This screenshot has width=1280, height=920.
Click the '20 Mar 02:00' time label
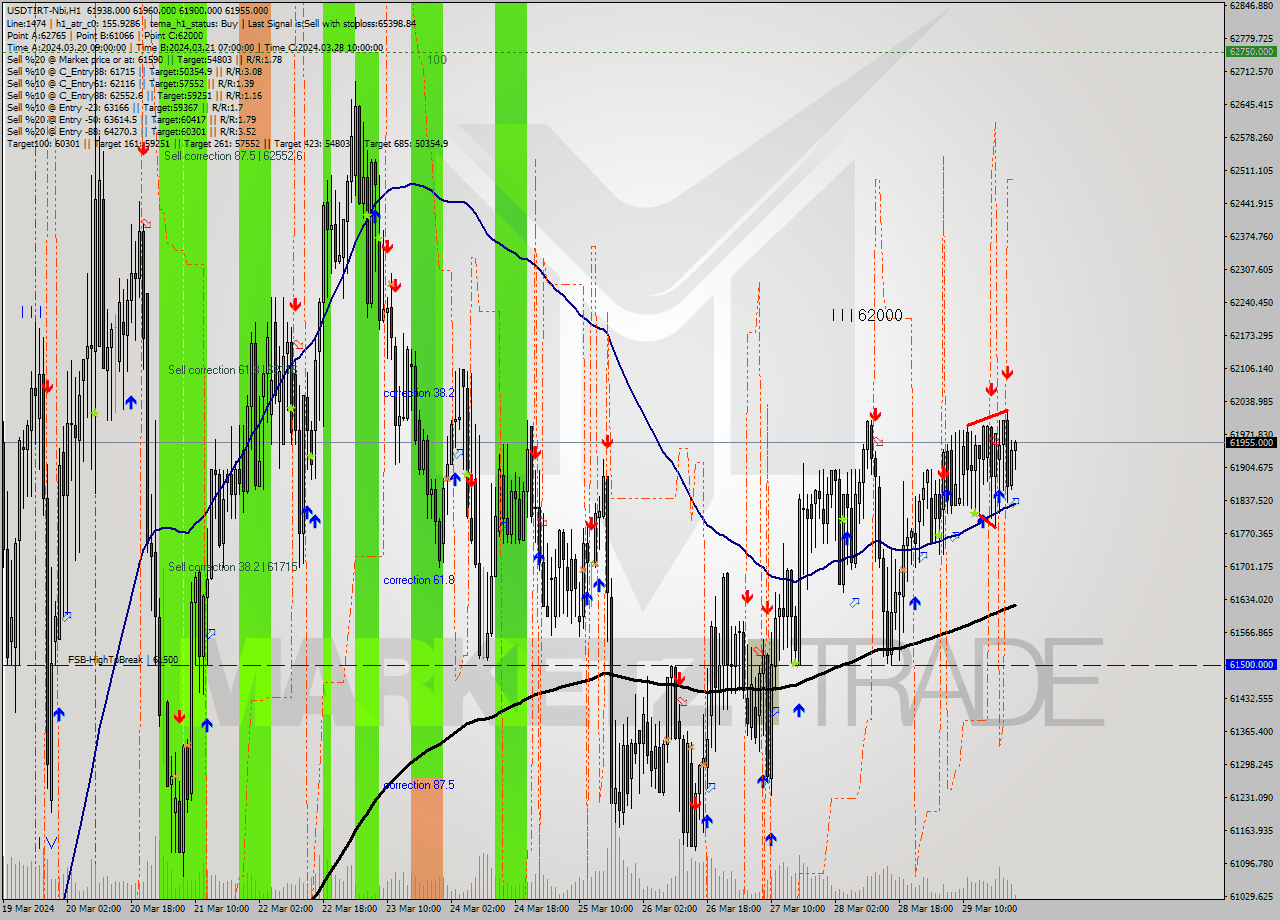pos(94,909)
